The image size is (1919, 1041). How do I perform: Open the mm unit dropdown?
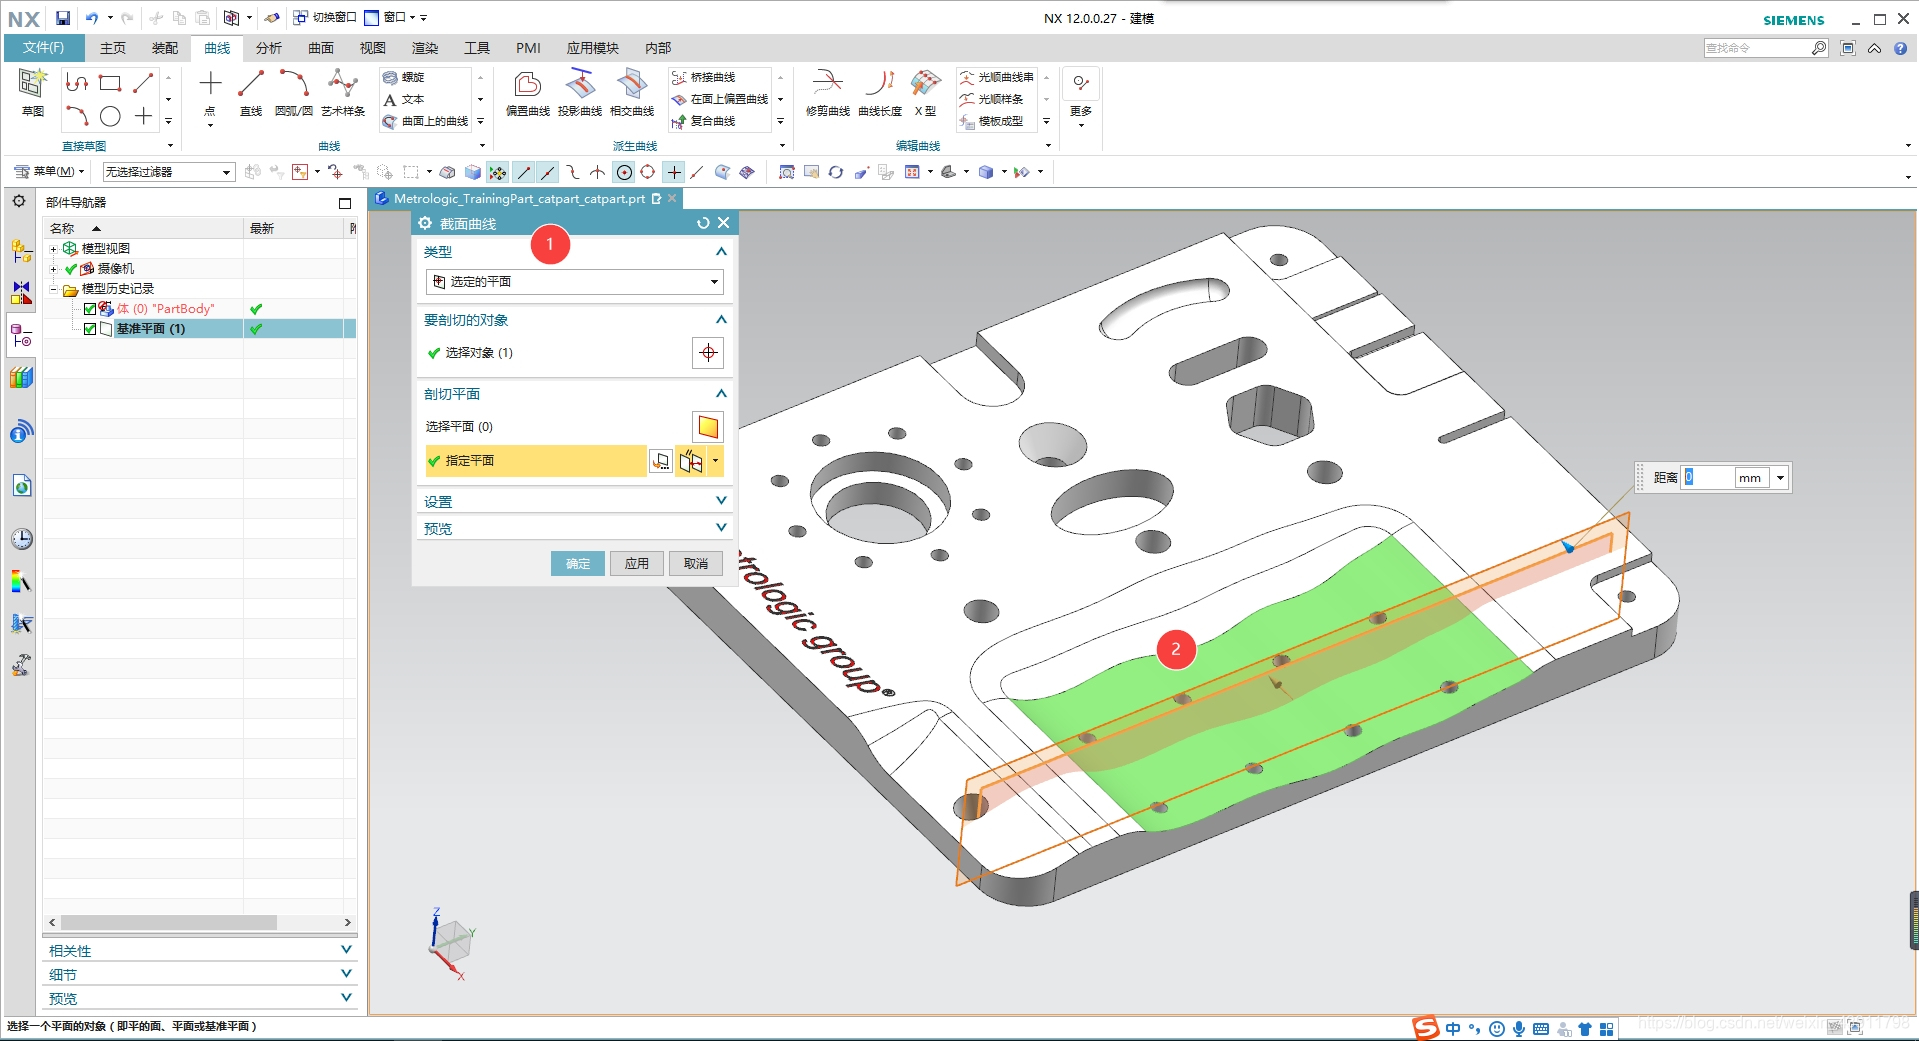(x=1780, y=478)
